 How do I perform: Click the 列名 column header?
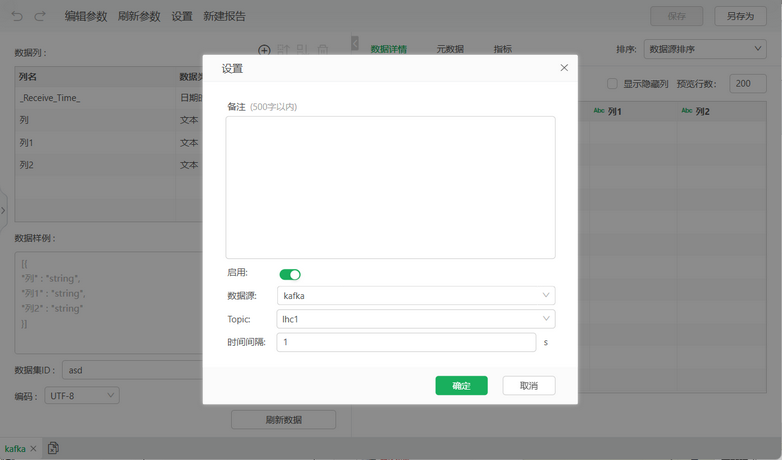pos(95,77)
